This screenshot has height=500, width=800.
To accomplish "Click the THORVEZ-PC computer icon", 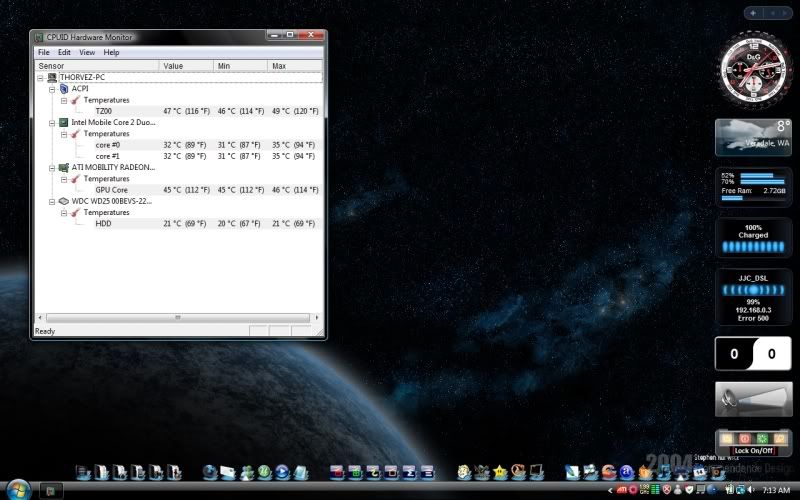I will 52,78.
